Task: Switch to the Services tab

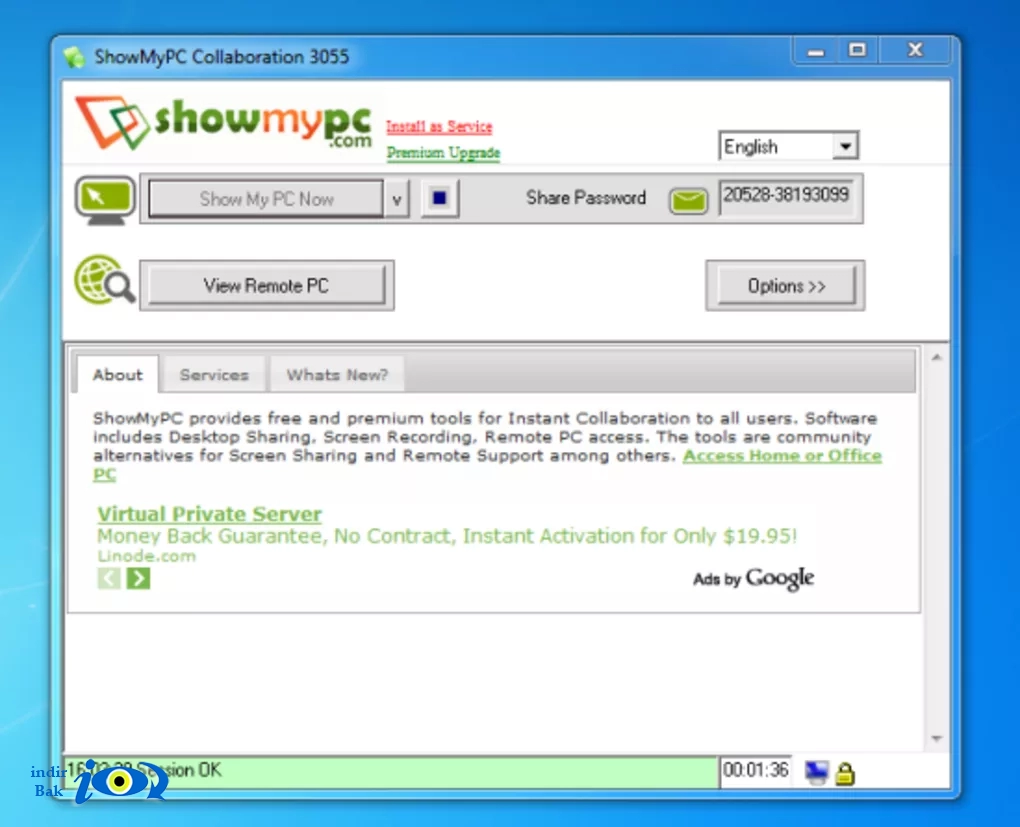Action: pos(214,375)
